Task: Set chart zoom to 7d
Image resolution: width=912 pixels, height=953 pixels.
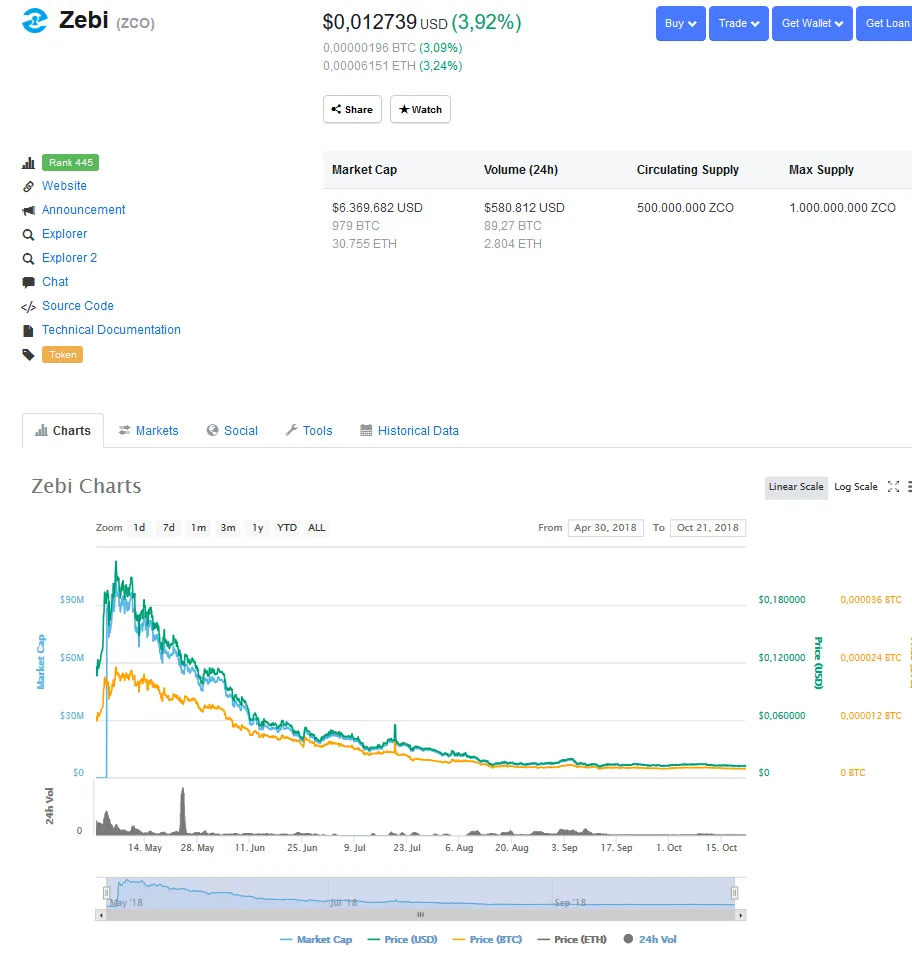Action: (168, 528)
